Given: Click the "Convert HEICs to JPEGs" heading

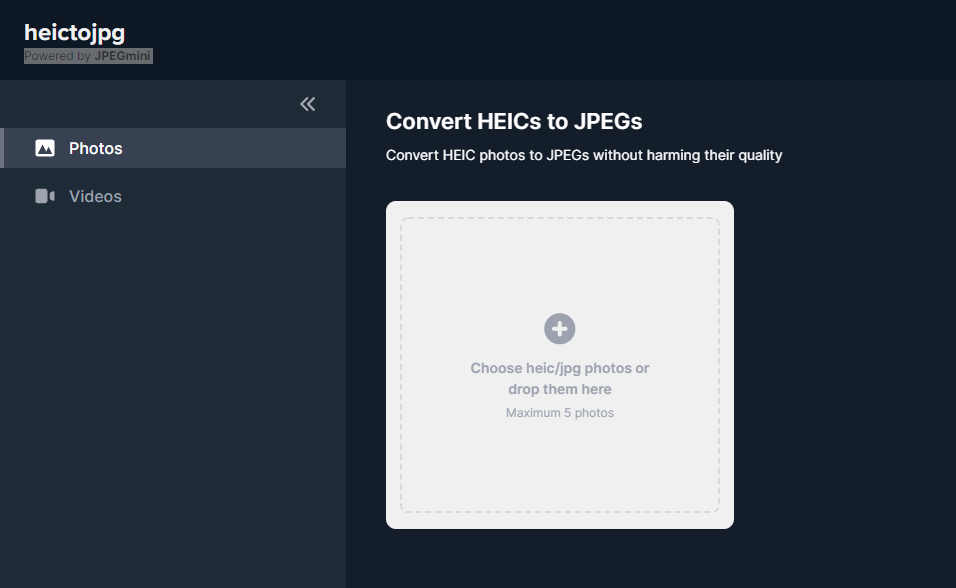Looking at the screenshot, I should coord(514,122).
